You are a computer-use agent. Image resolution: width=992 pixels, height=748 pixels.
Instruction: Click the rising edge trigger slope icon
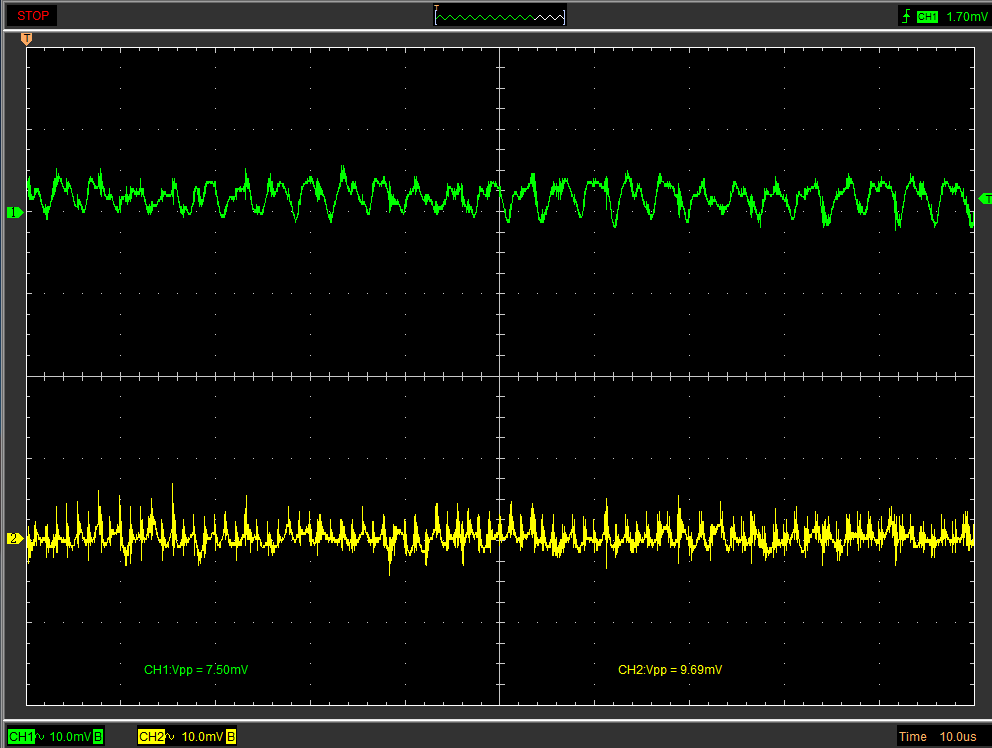[906, 16]
